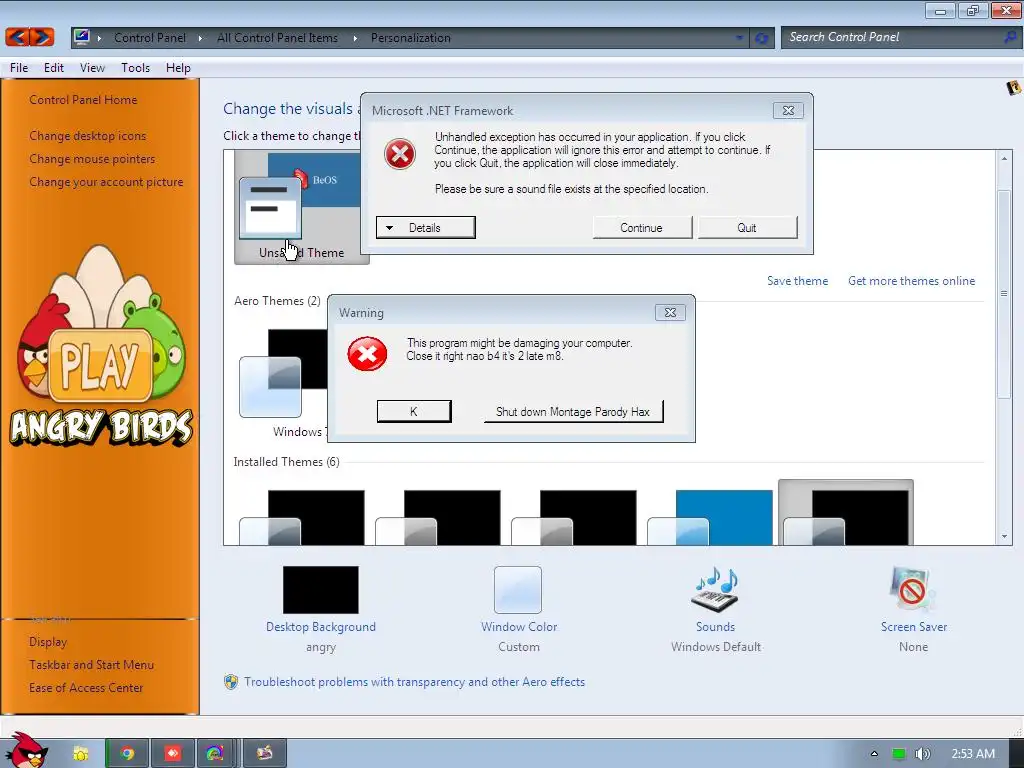Open the View menu

(92, 68)
